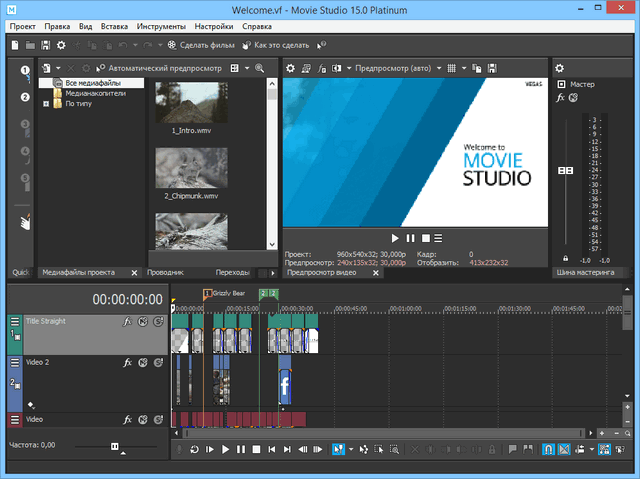Open the edit tool dropdown arrow
The width and height of the screenshot is (640, 479).
tap(351, 450)
